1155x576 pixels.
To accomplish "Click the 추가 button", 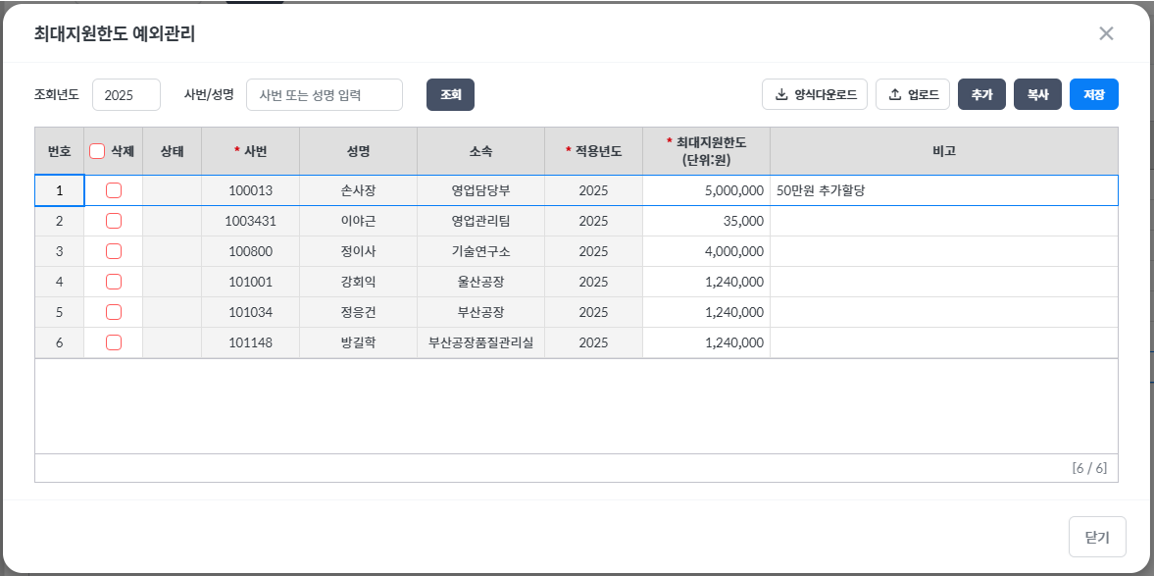I will (982, 94).
